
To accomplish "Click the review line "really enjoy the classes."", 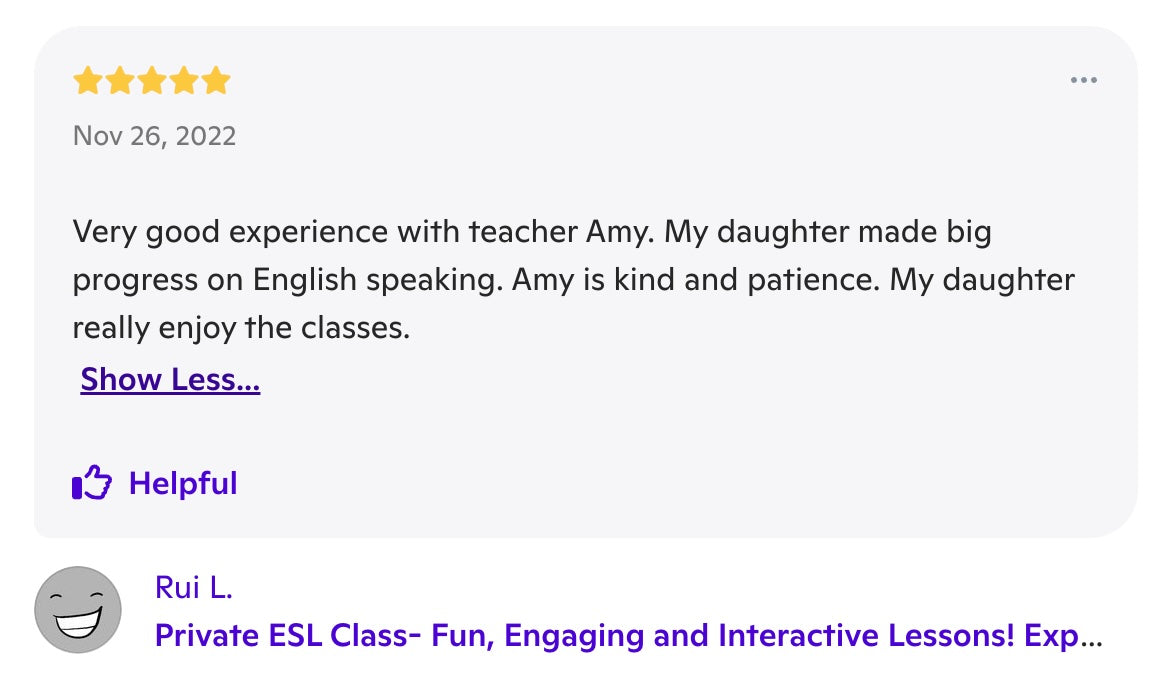I will coord(241,328).
